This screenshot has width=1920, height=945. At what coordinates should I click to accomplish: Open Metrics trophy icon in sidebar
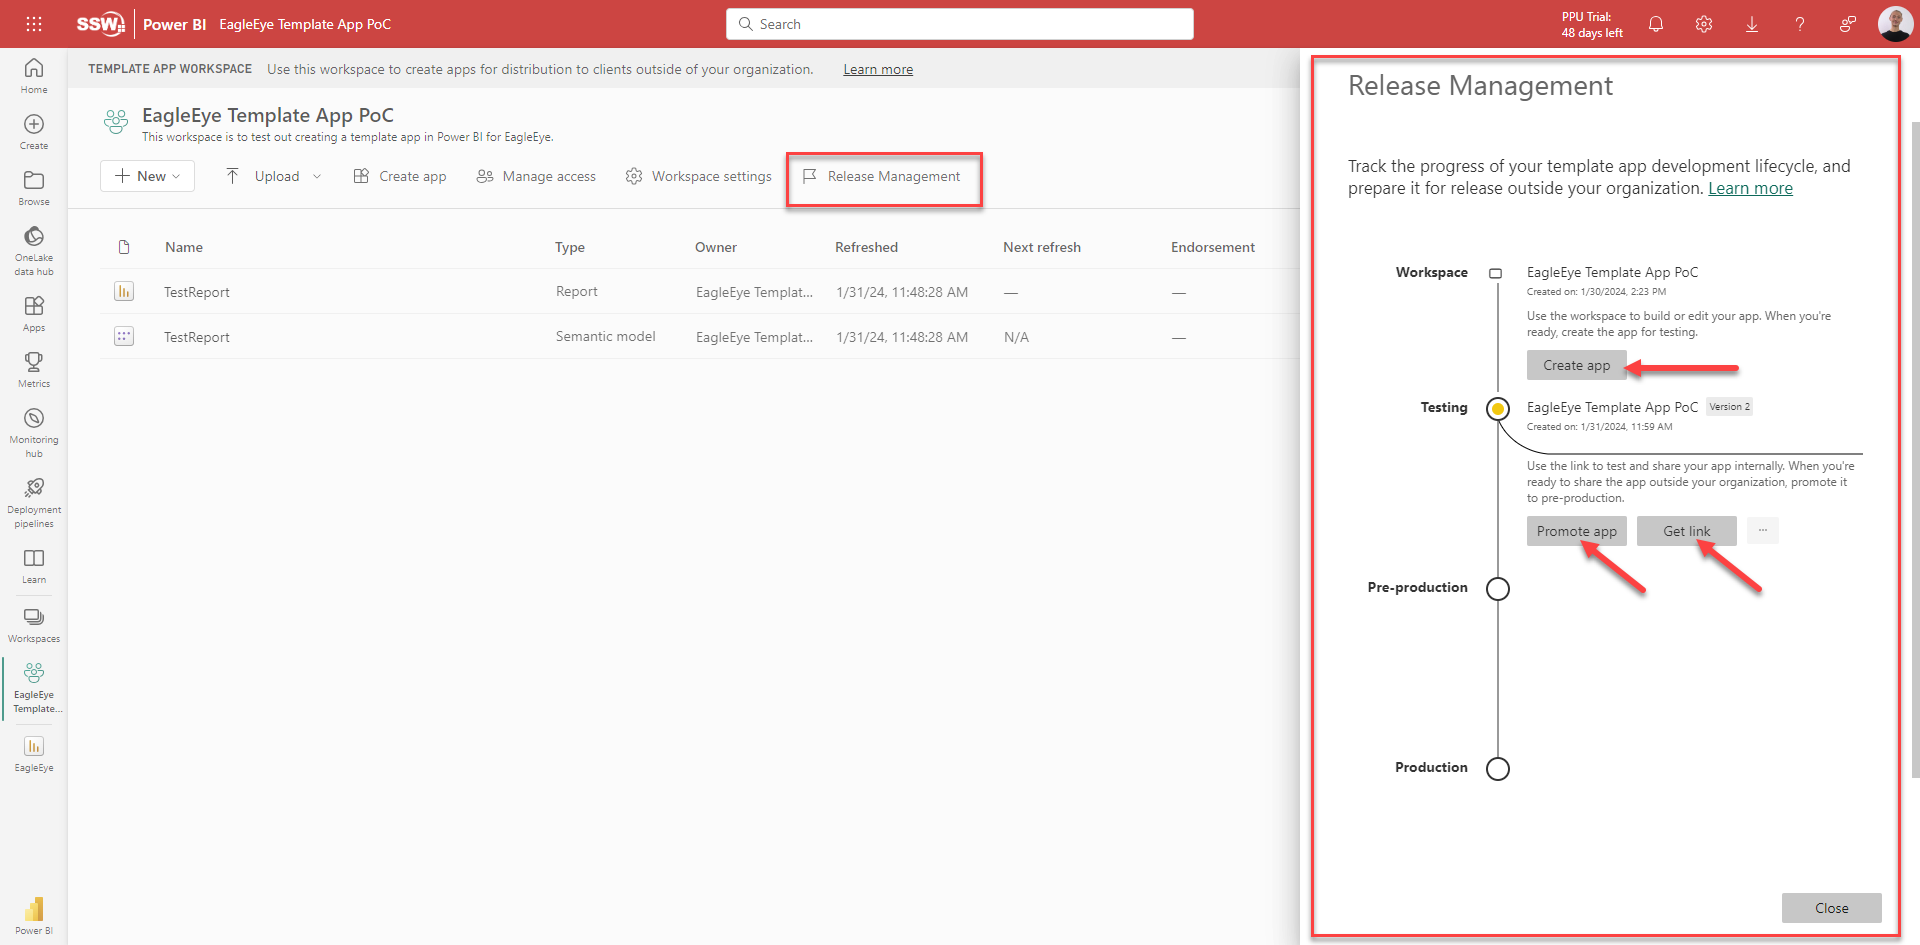click(x=34, y=369)
